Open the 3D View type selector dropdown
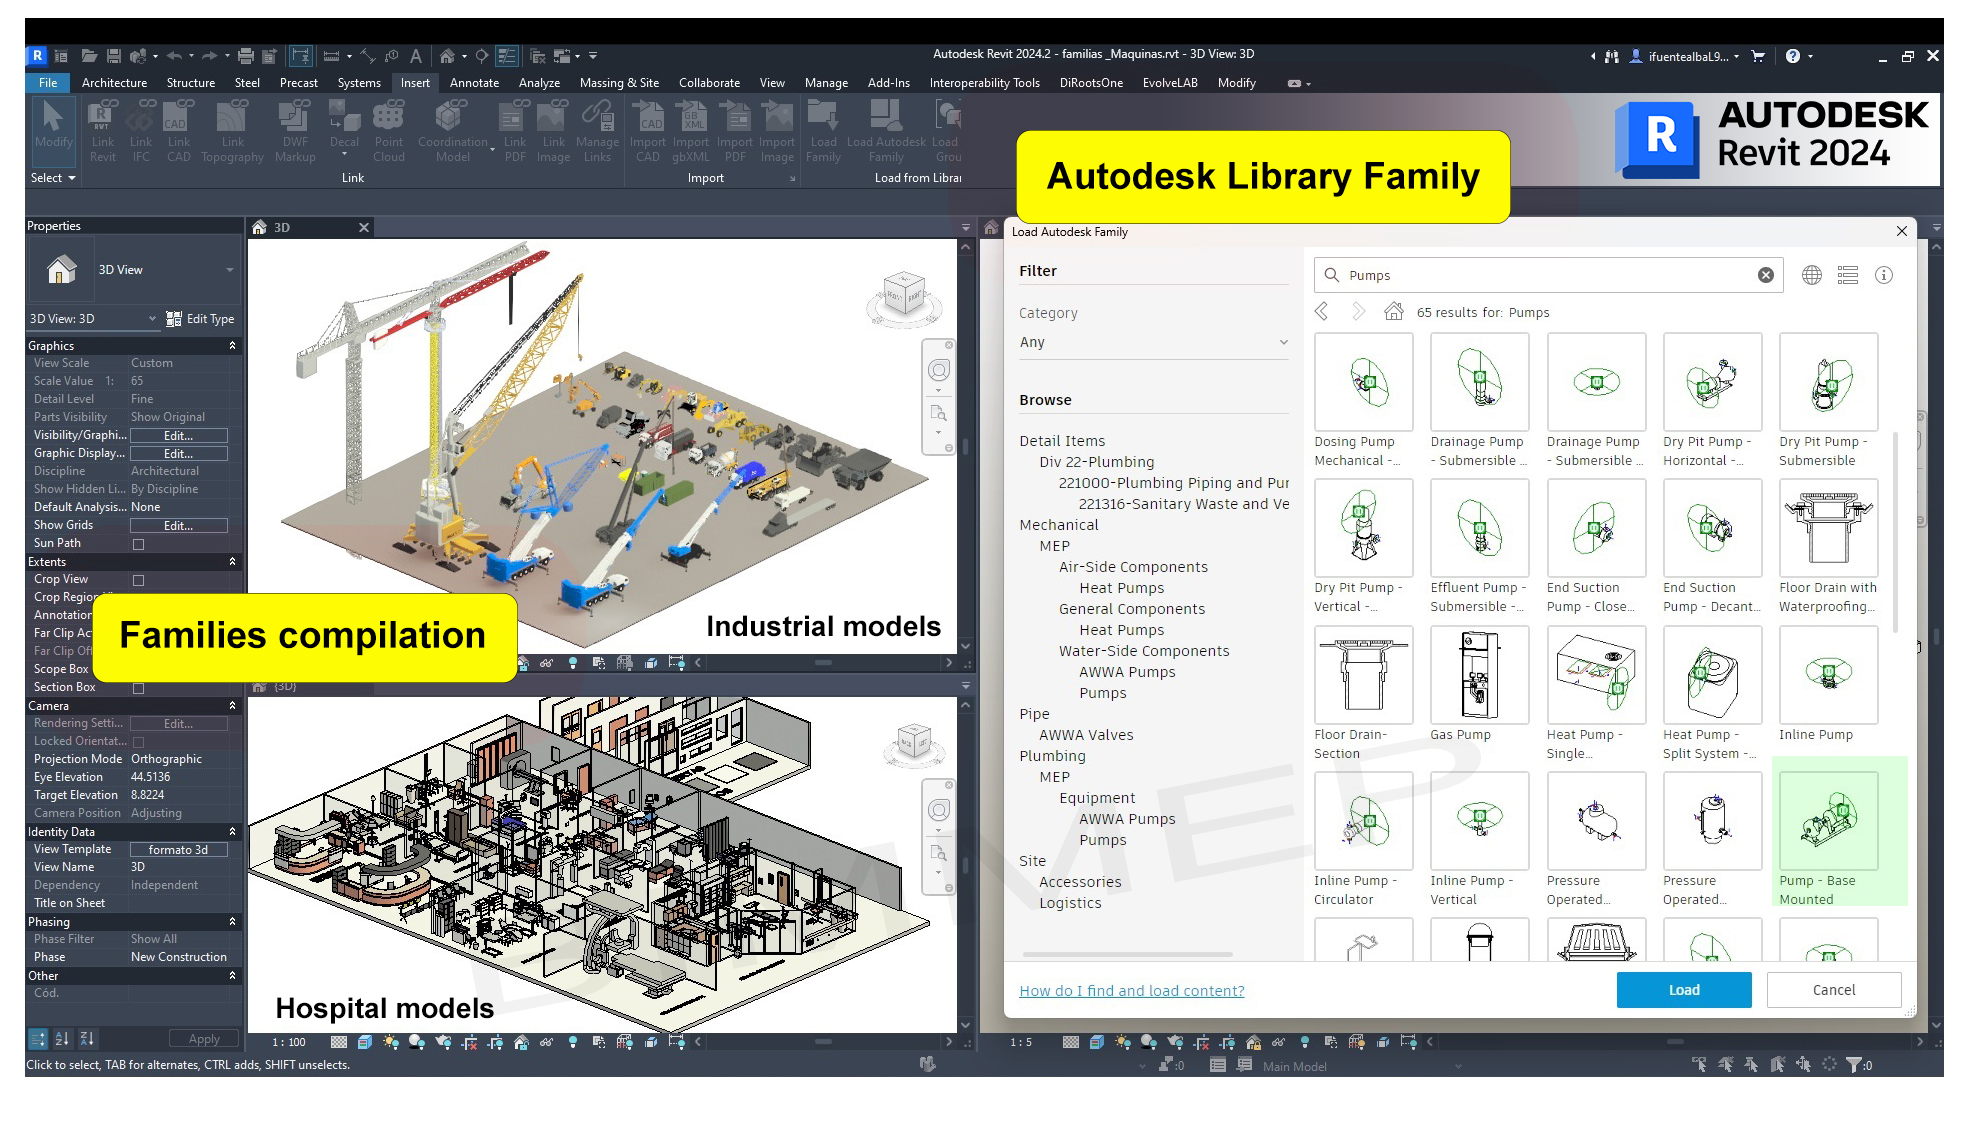Screen dimensions: 1969x1142 229,270
